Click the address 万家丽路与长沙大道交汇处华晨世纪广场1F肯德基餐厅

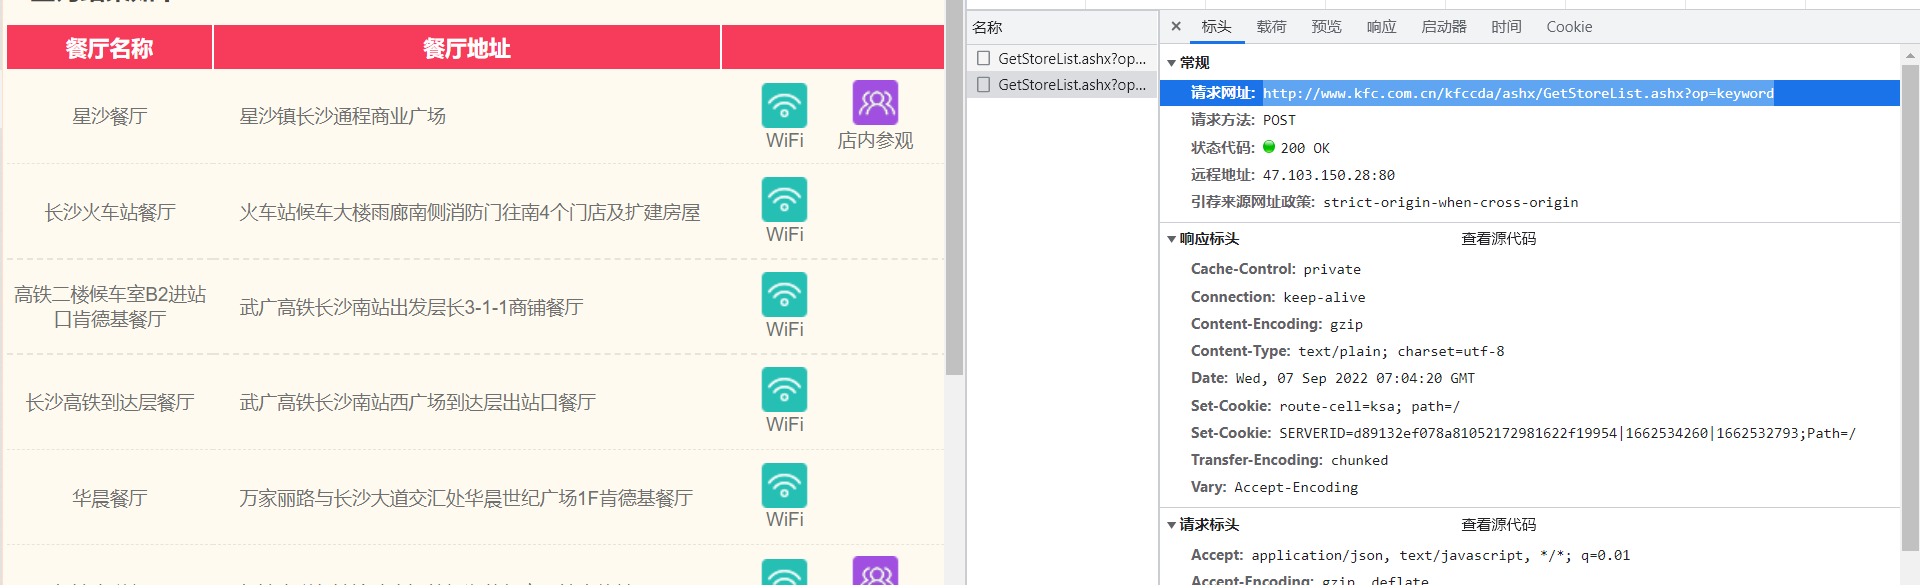click(466, 498)
